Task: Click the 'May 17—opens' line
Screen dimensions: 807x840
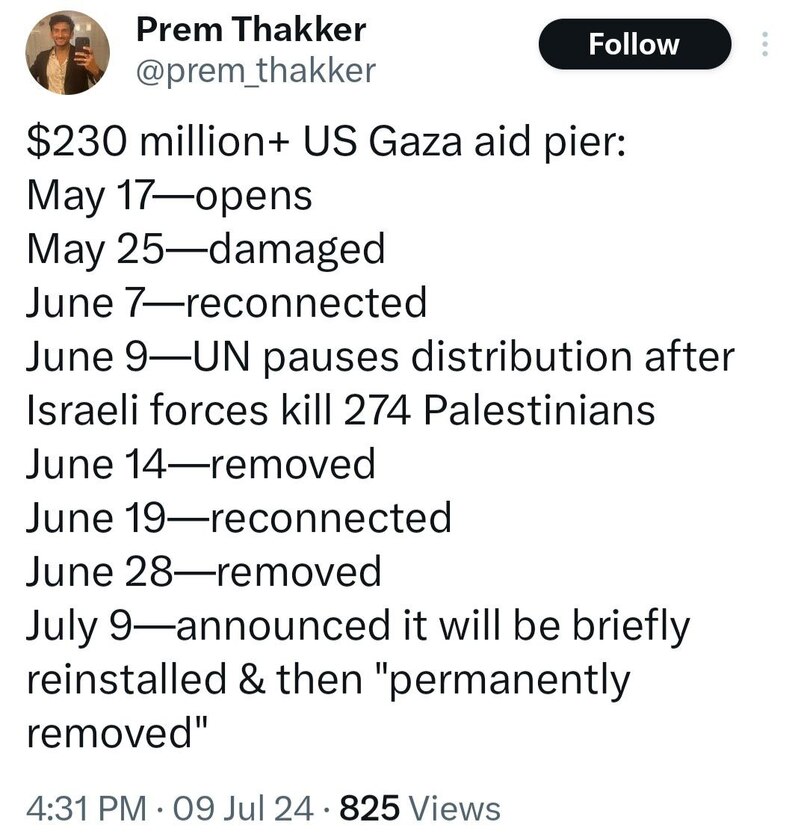Action: pos(169,197)
